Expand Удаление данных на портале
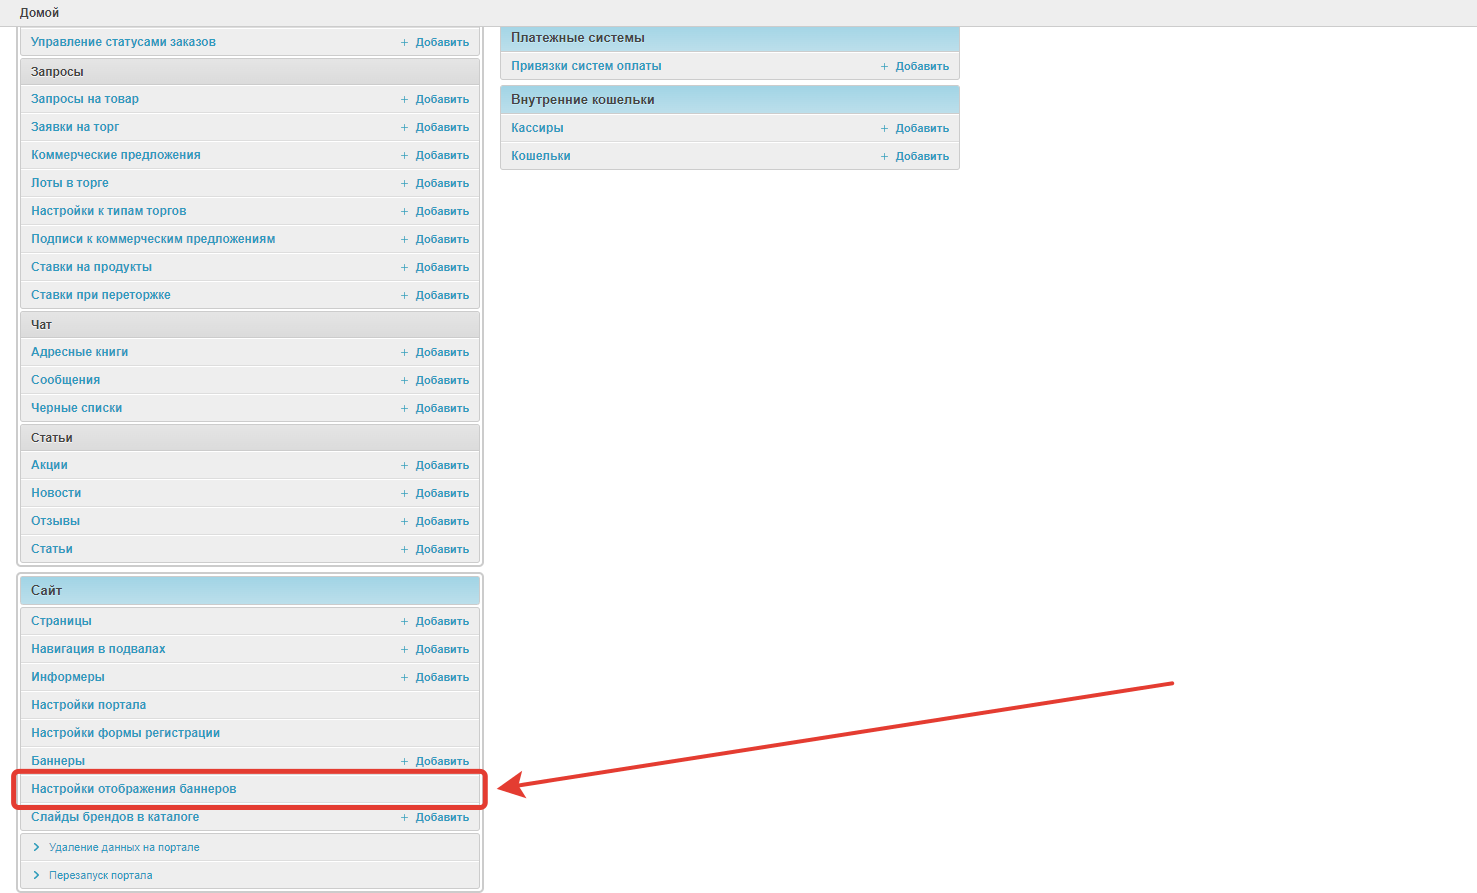This screenshot has width=1477, height=893. 123,848
